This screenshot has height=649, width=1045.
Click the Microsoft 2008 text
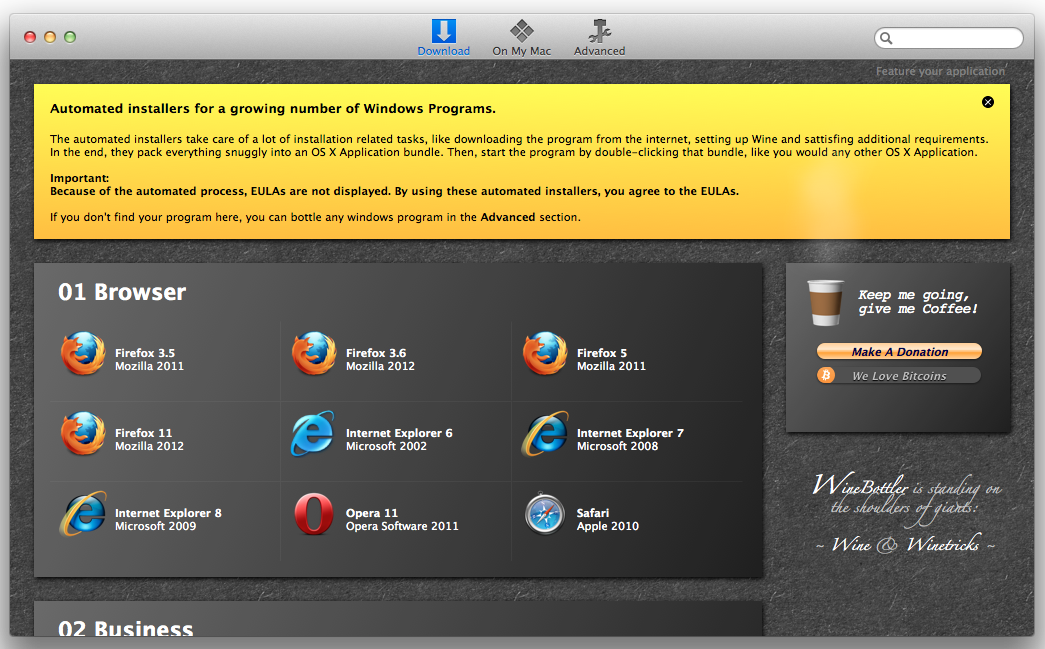coord(617,446)
